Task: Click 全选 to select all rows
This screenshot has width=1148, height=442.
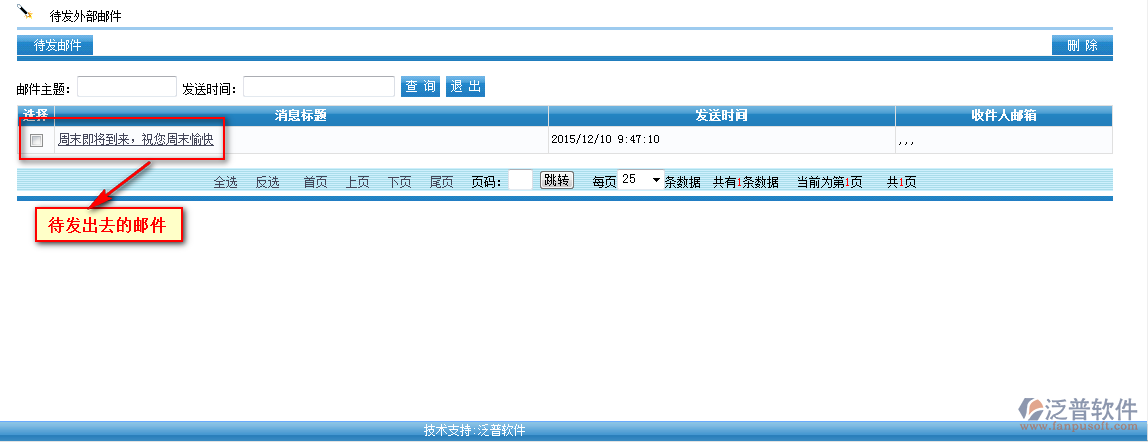Action: pos(226,182)
